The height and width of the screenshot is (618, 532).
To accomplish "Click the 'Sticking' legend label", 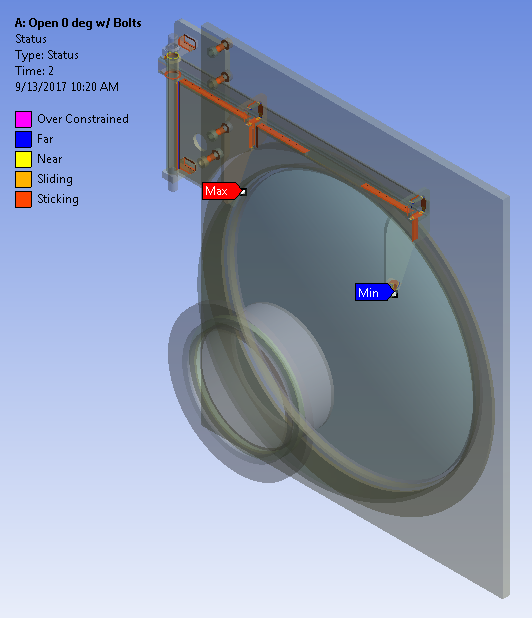I will [58, 199].
